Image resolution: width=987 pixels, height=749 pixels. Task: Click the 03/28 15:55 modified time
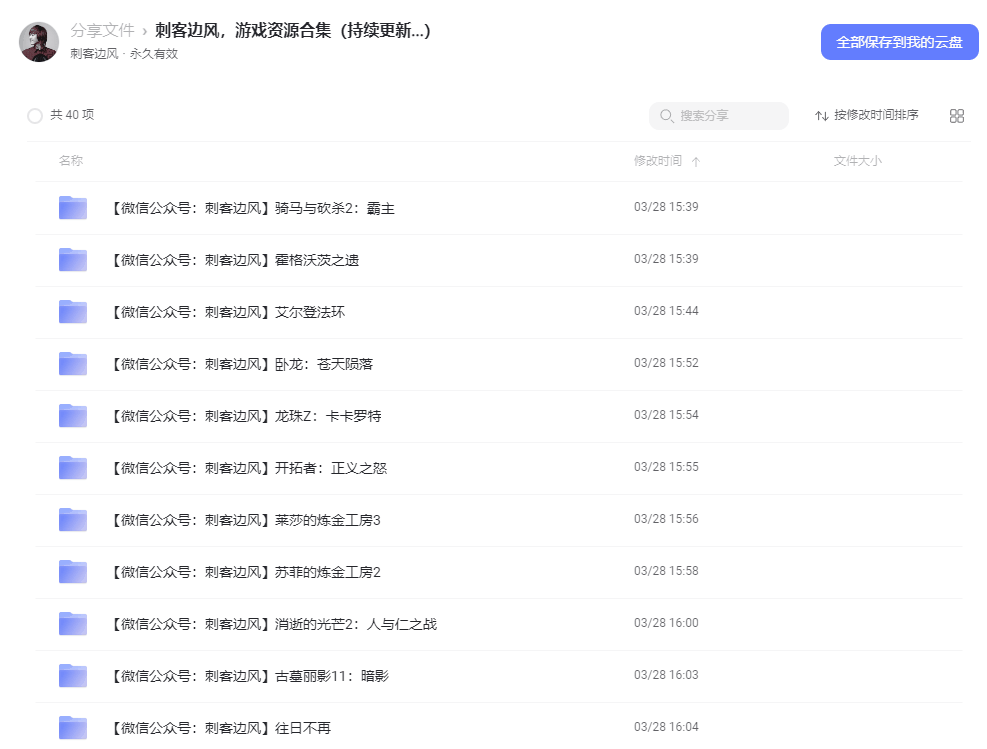[x=666, y=467]
